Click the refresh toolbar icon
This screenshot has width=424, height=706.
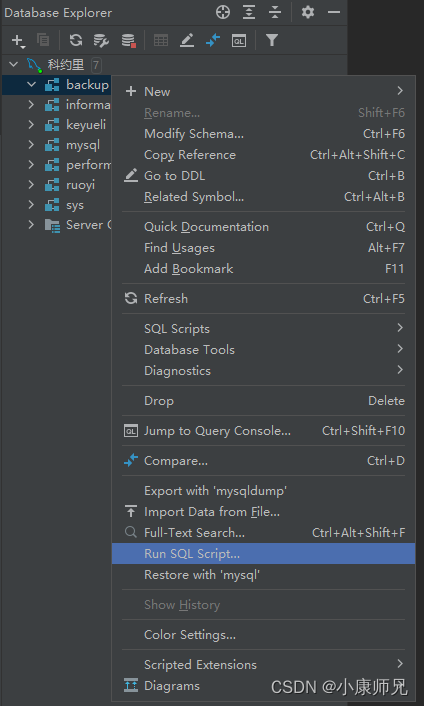pyautogui.click(x=76, y=41)
